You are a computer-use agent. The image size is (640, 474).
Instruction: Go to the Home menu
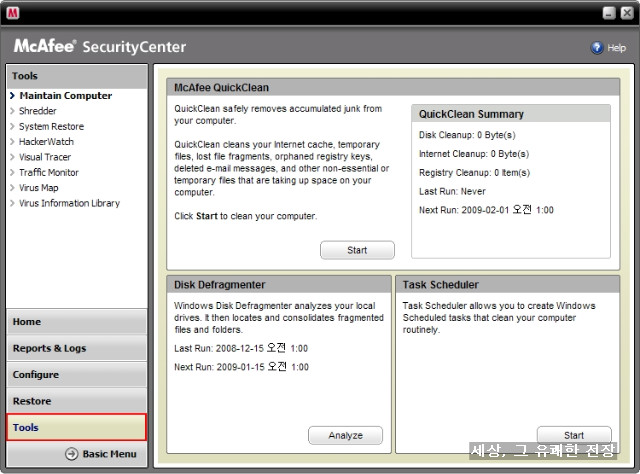point(77,322)
